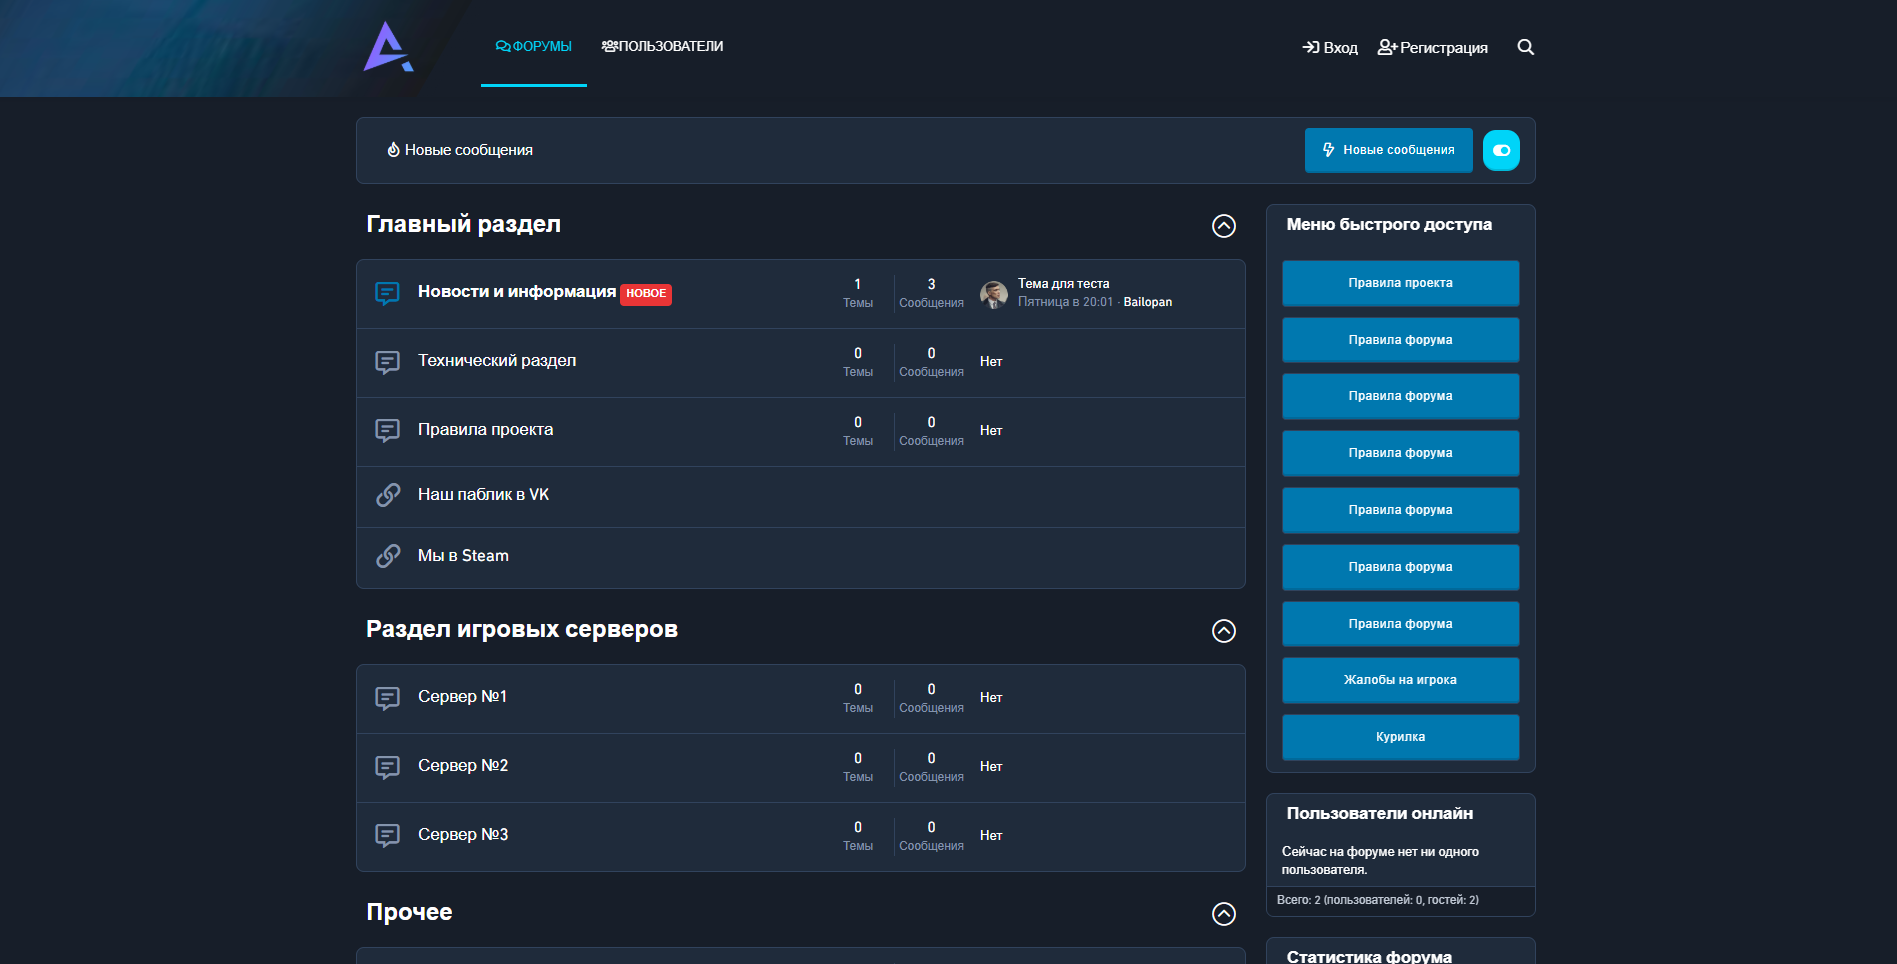Collapse the Раздел игровых серверов category

click(x=1223, y=631)
